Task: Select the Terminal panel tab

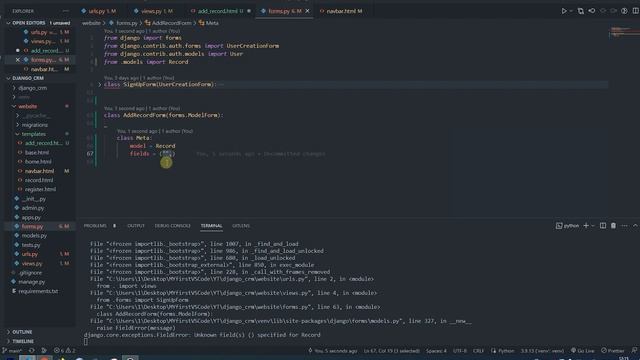Action: [x=211, y=226]
